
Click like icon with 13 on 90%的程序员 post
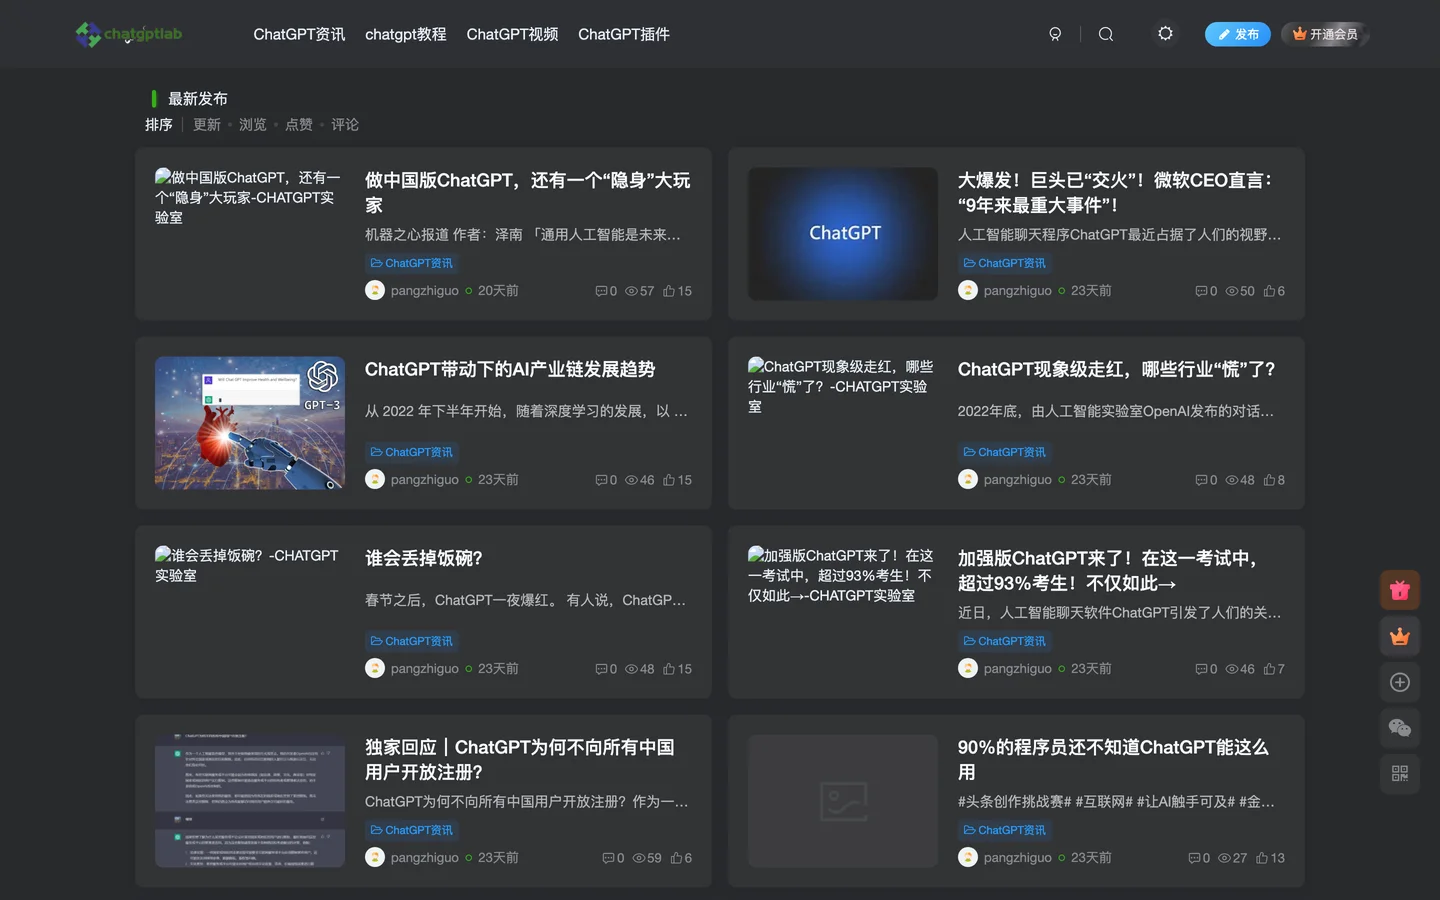(x=1262, y=858)
